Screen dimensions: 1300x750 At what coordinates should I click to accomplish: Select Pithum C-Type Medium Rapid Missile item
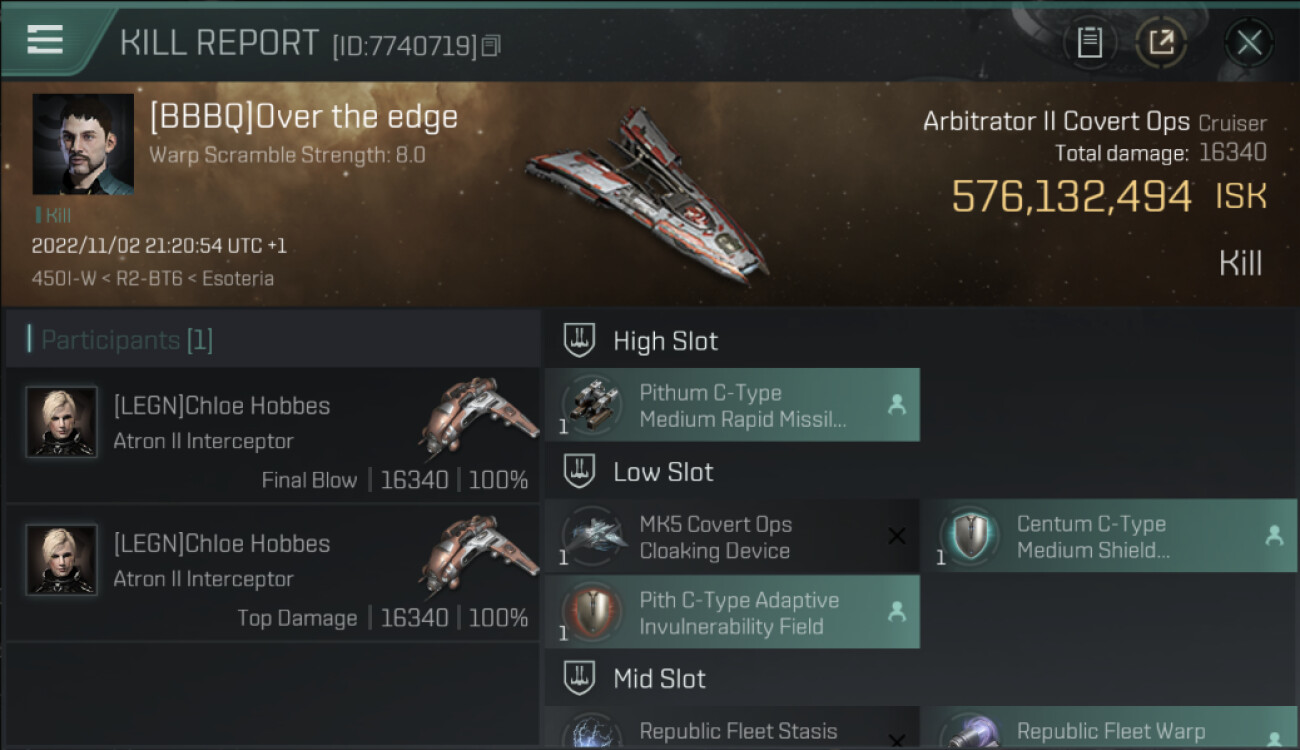click(732, 405)
